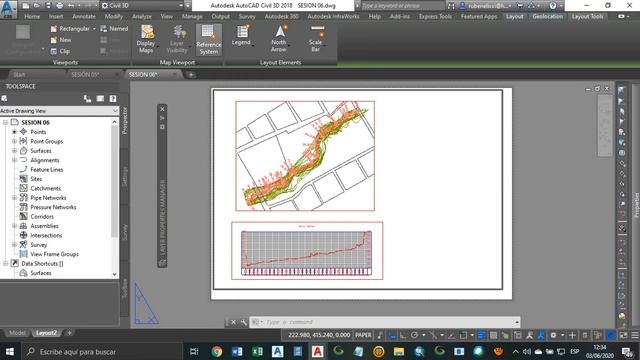Expand the Rectangular viewport dropdown arrow
The width and height of the screenshot is (640, 360).
pyautogui.click(x=94, y=29)
